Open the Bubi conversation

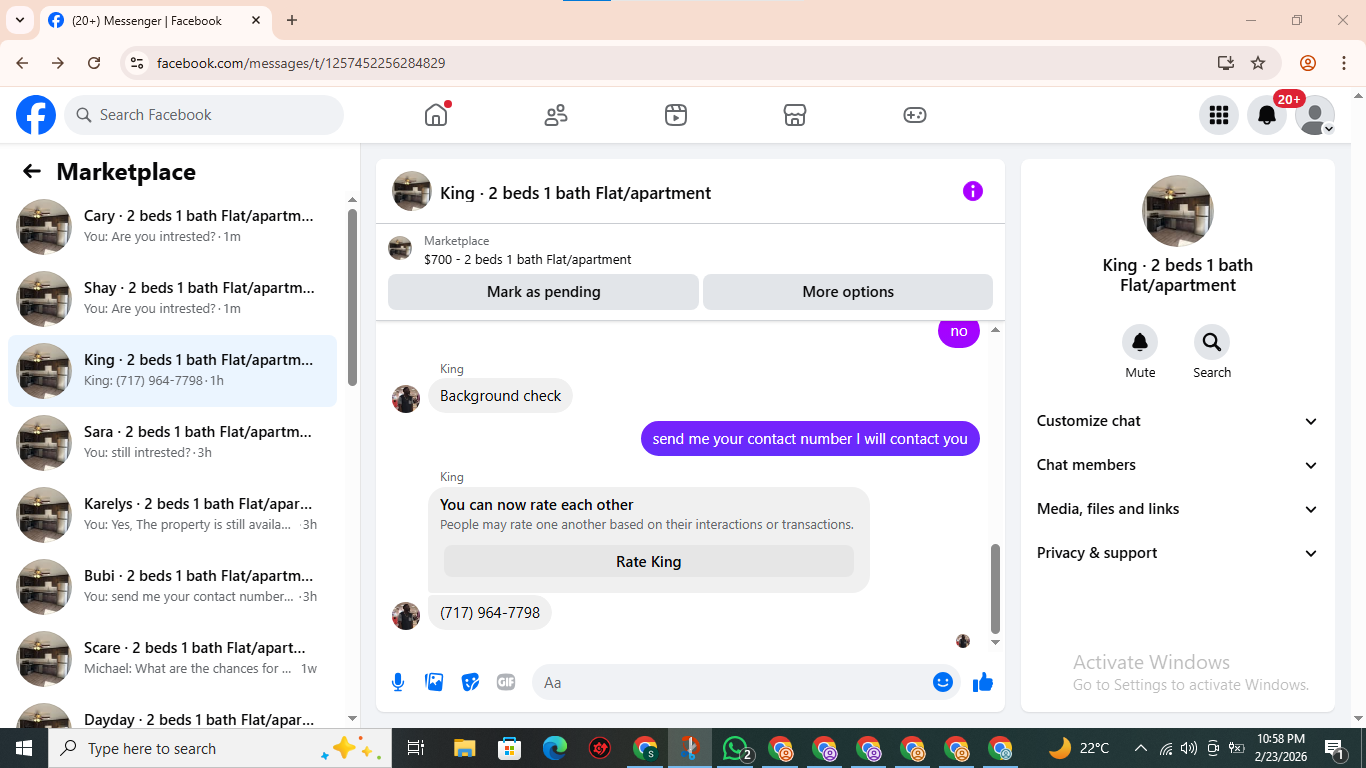172,587
